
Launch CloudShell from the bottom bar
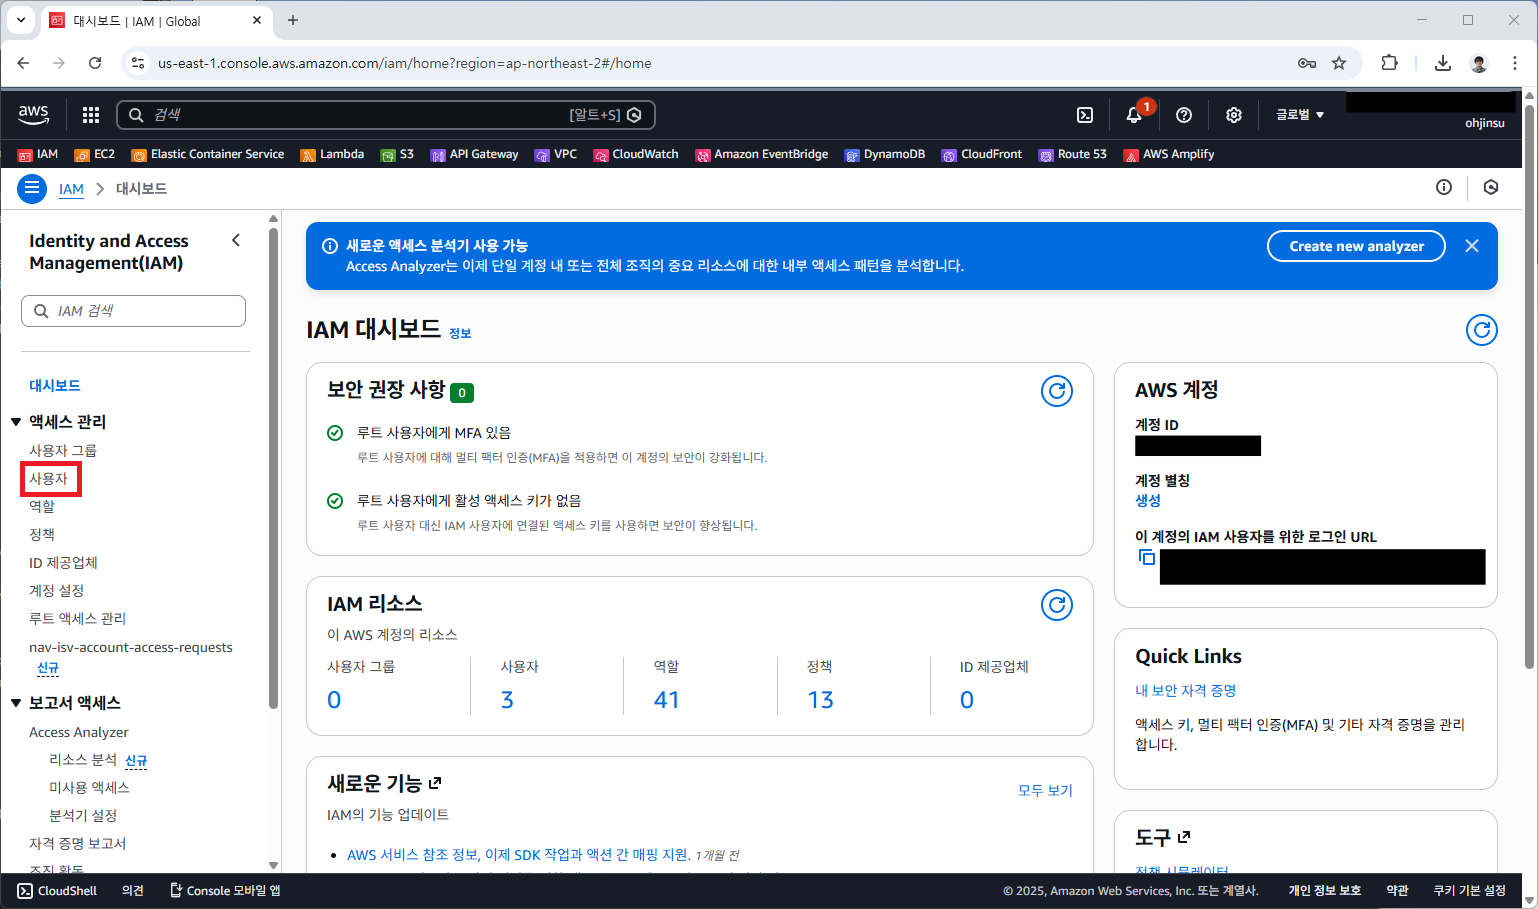[55, 890]
